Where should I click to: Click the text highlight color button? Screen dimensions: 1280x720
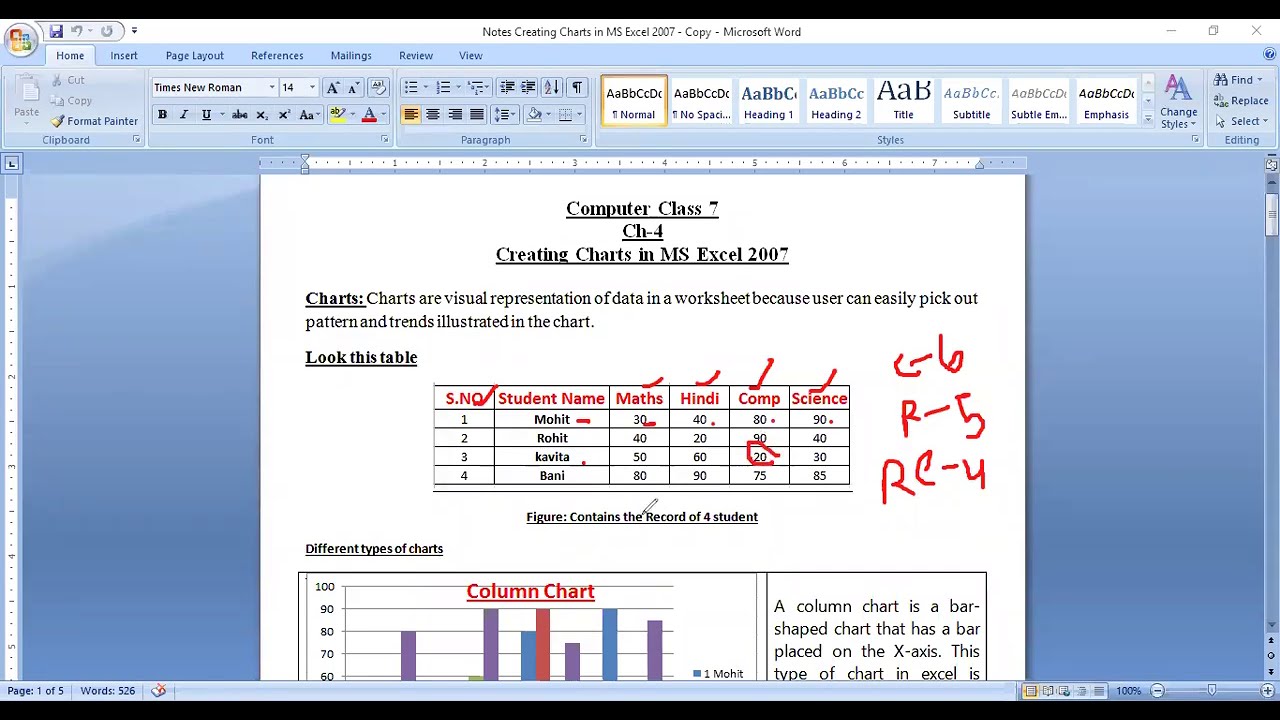(x=337, y=115)
